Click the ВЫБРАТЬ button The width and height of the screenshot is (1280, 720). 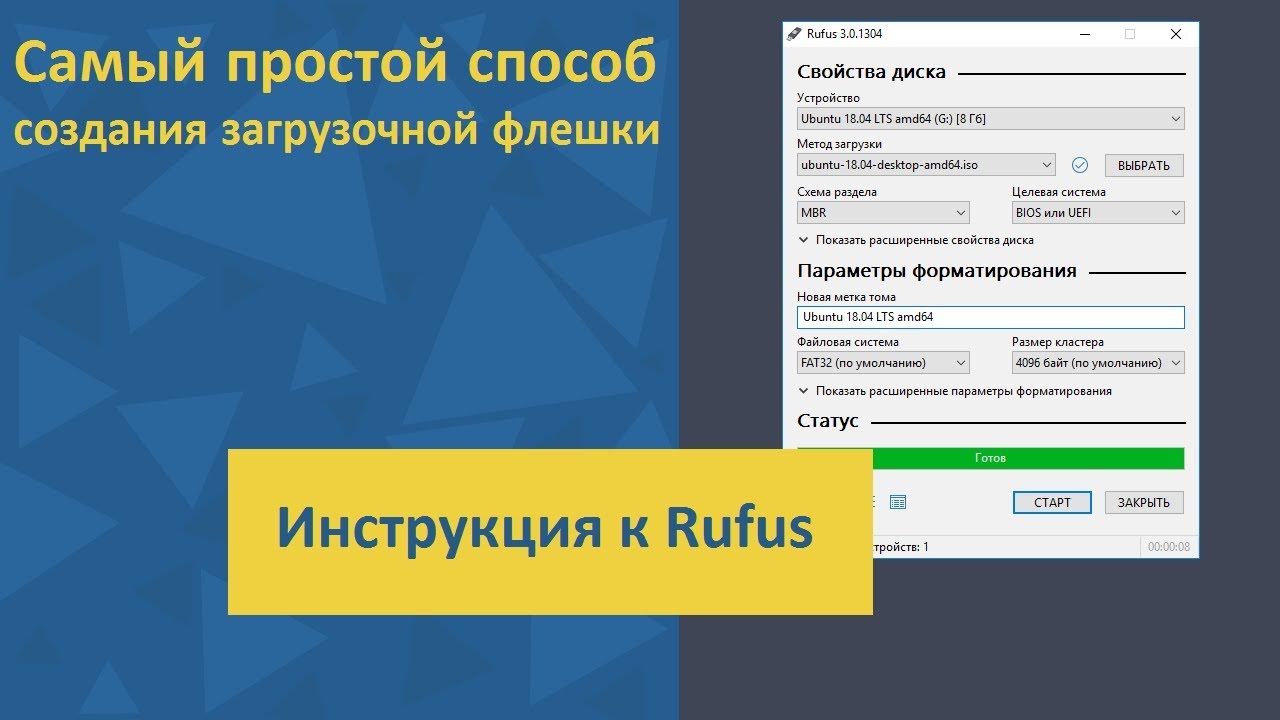(1144, 165)
